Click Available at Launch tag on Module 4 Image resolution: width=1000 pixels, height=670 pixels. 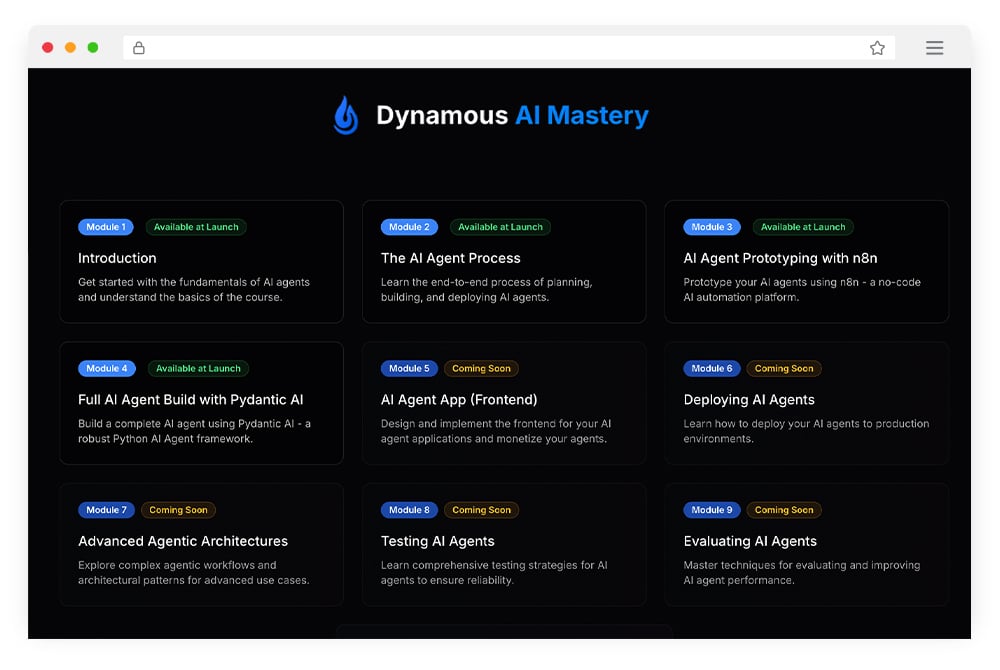[x=198, y=368]
